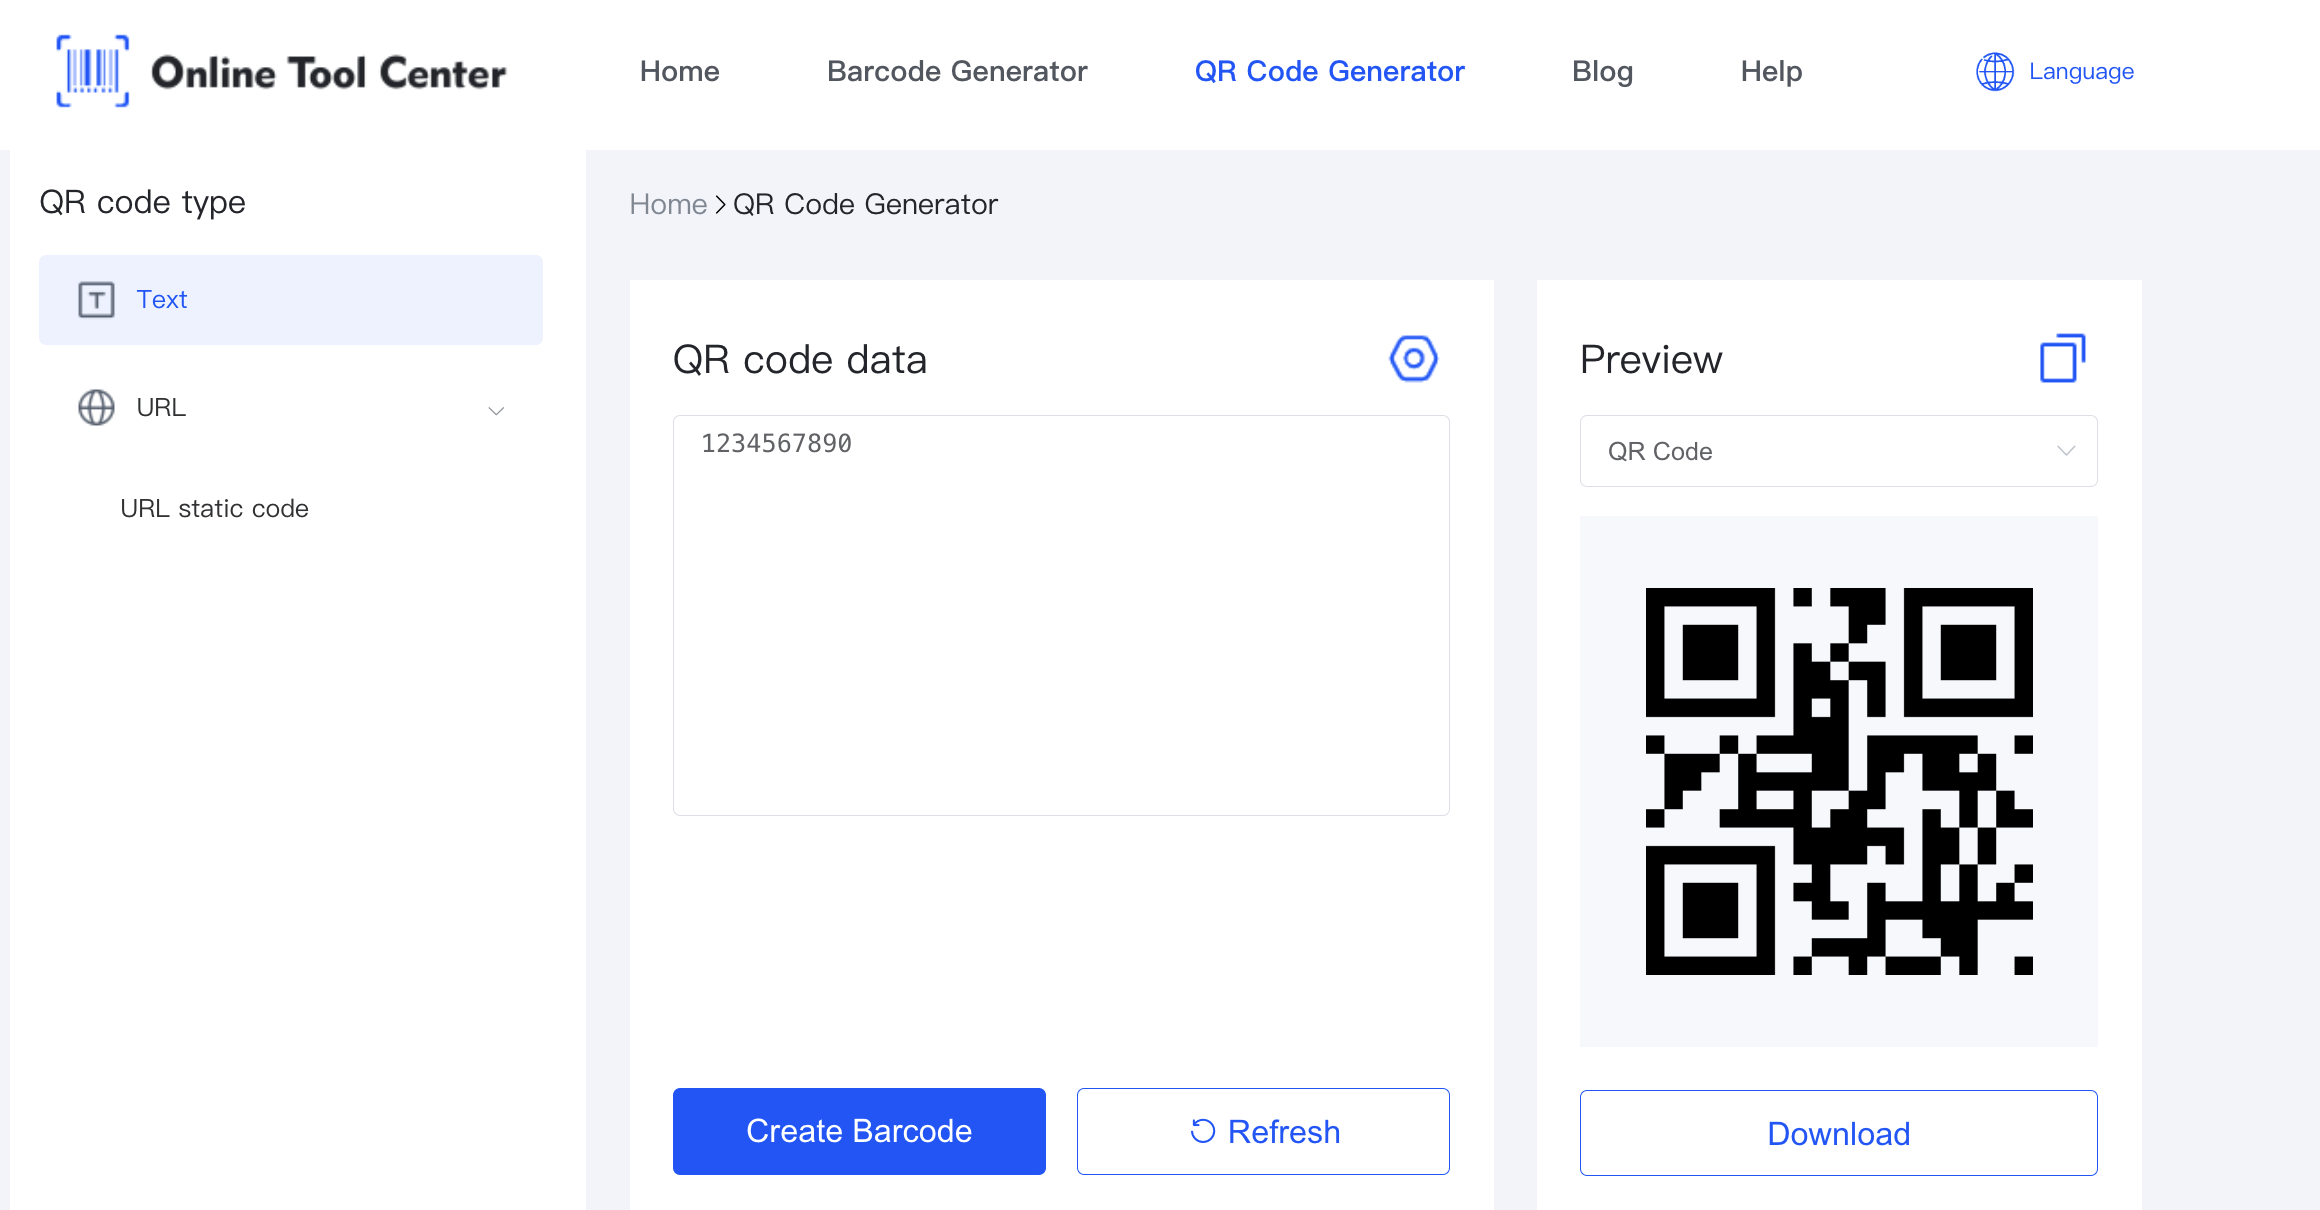Expand the URL dropdown in sidebar
The width and height of the screenshot is (2320, 1210).
click(494, 408)
